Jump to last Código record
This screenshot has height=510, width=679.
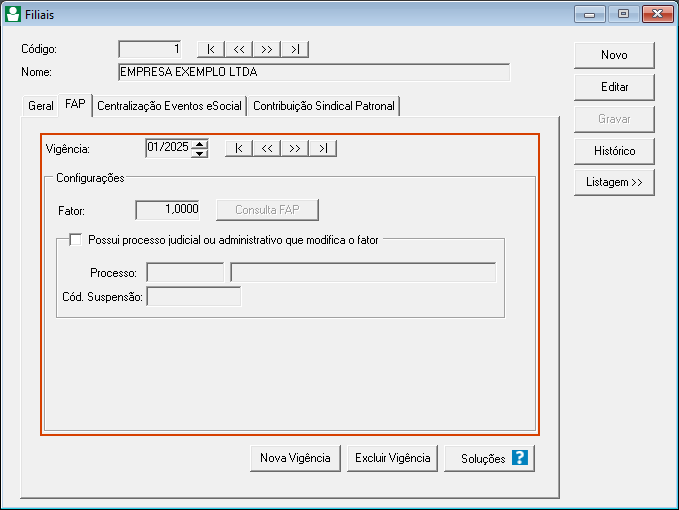tap(295, 49)
